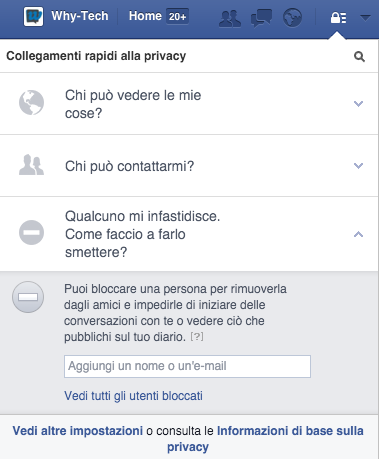Go to Home in top bar
The height and width of the screenshot is (459, 379).
pos(145,16)
